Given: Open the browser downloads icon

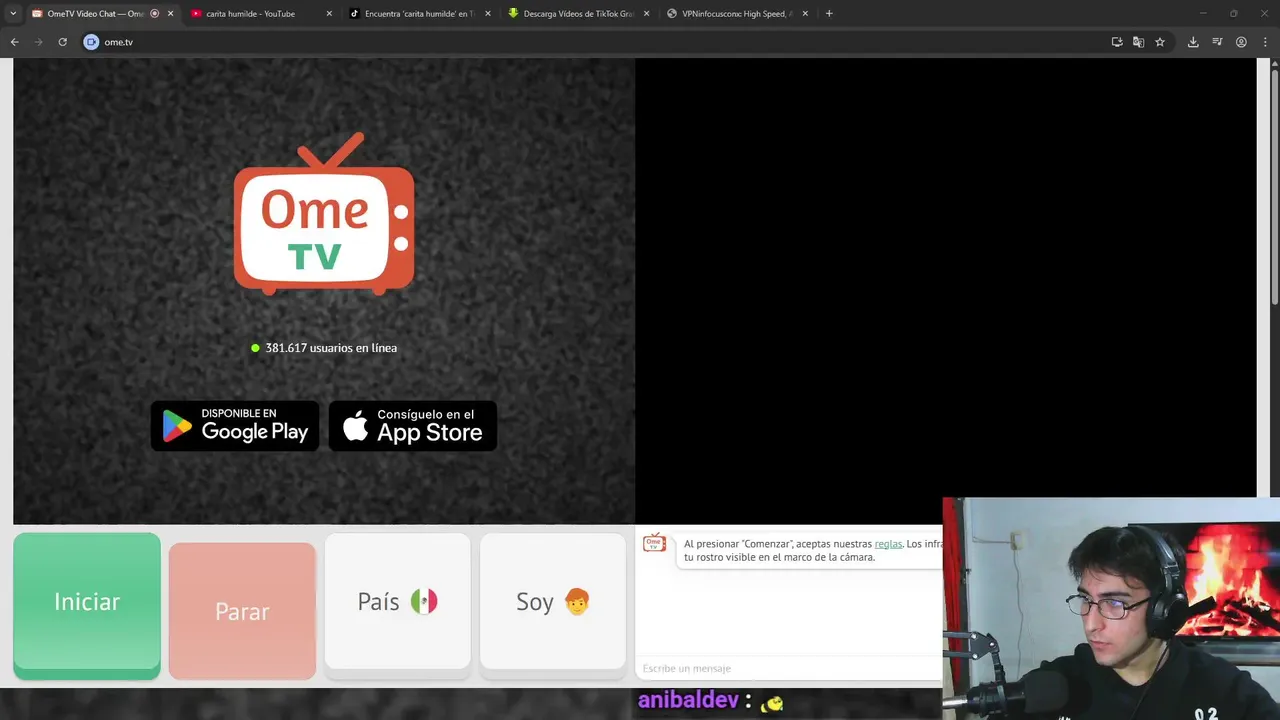Looking at the screenshot, I should click(x=1193, y=42).
